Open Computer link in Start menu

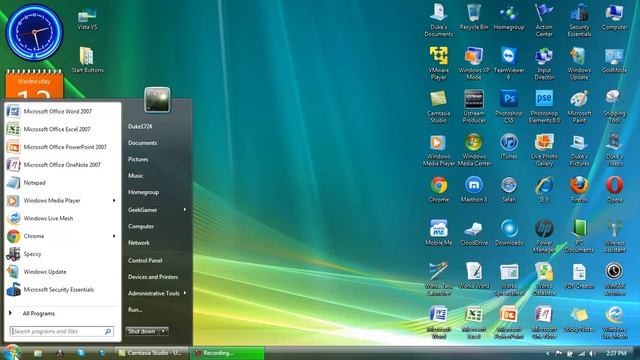141,226
